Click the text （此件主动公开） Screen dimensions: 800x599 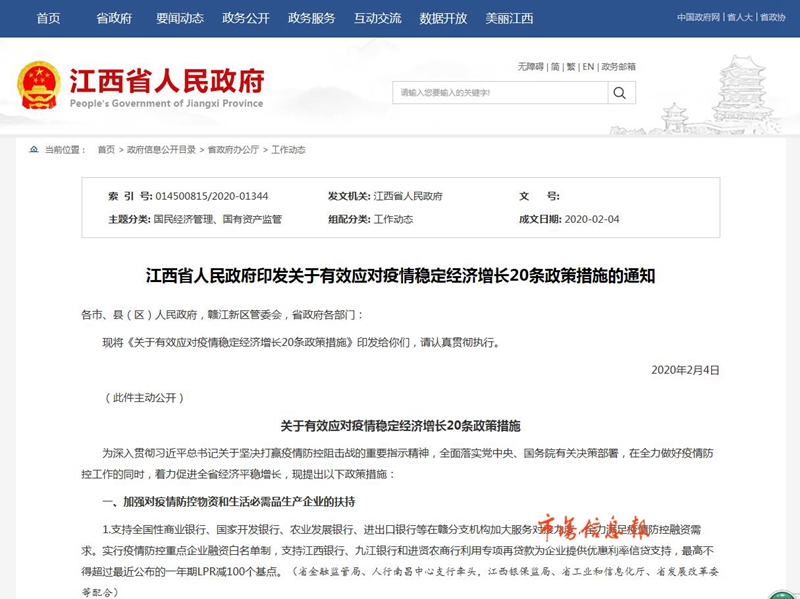coord(144,398)
